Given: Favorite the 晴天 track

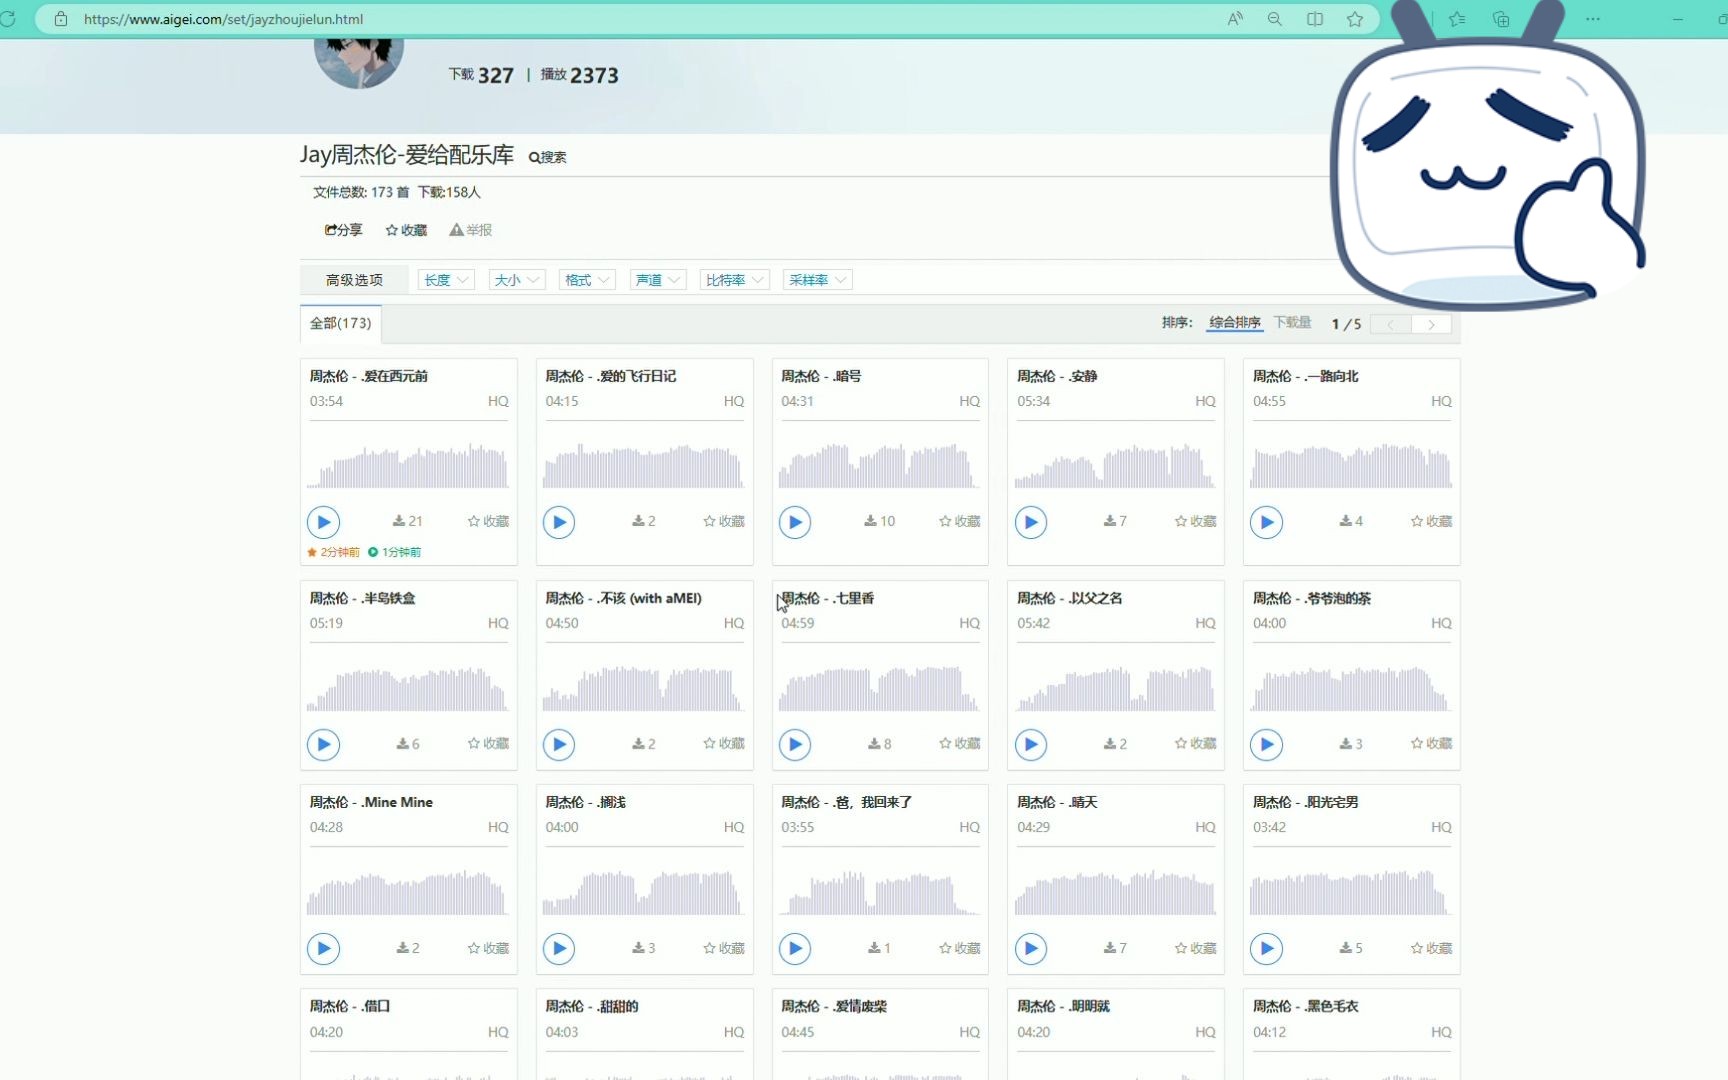Looking at the screenshot, I should (x=1196, y=948).
